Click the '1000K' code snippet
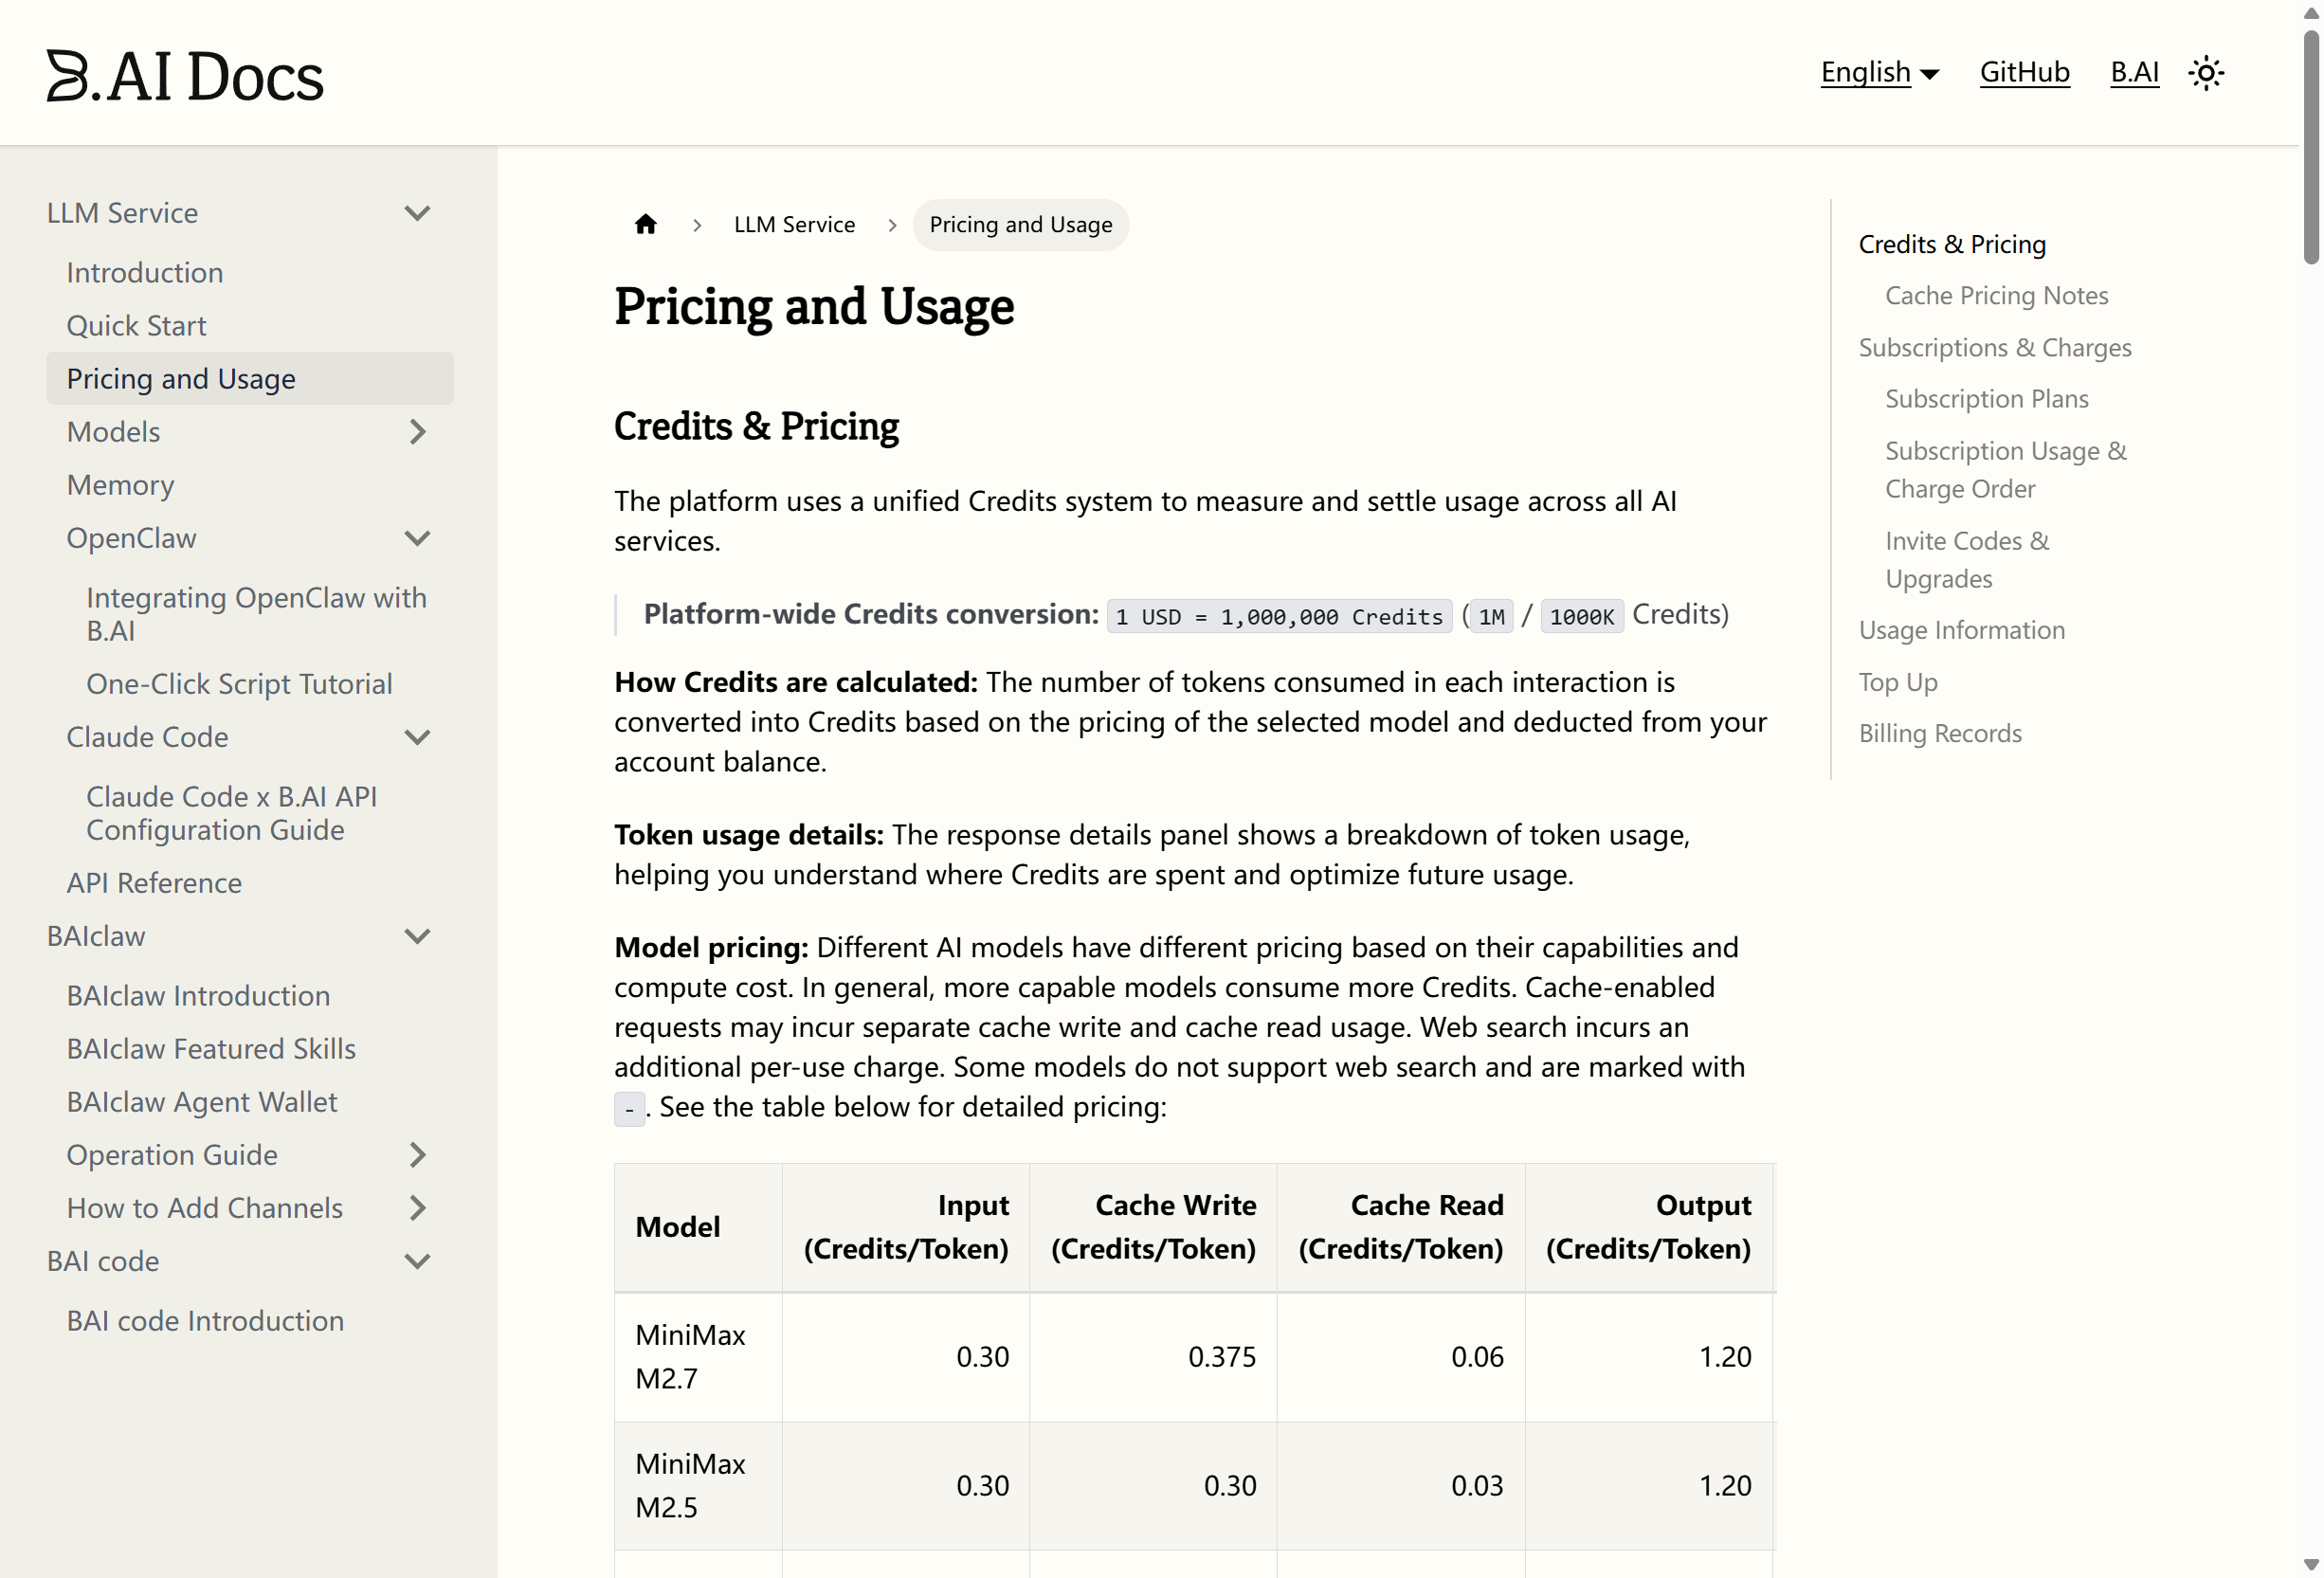Viewport: 2324px width, 1578px height. pyautogui.click(x=1582, y=617)
